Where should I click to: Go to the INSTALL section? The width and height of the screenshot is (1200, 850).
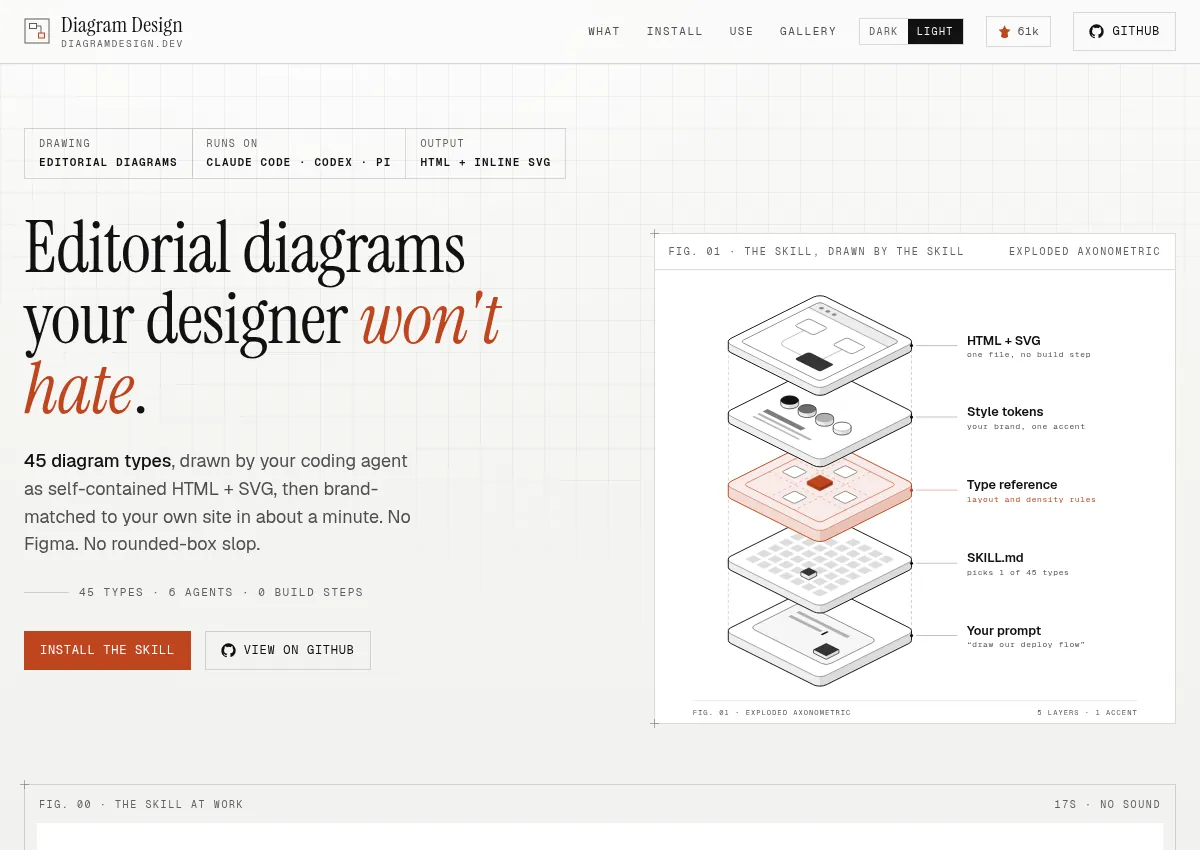point(675,31)
